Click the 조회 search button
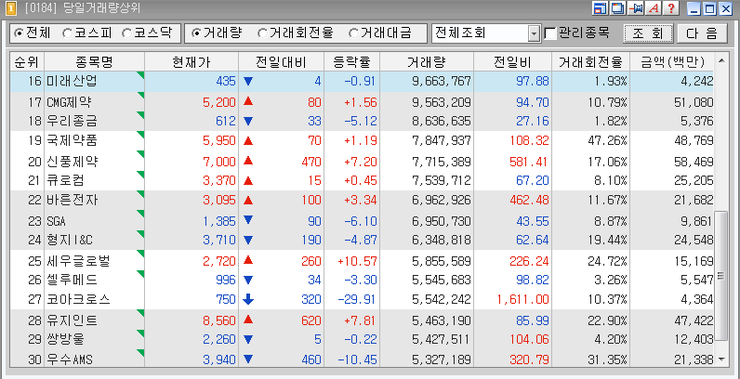 [x=648, y=34]
